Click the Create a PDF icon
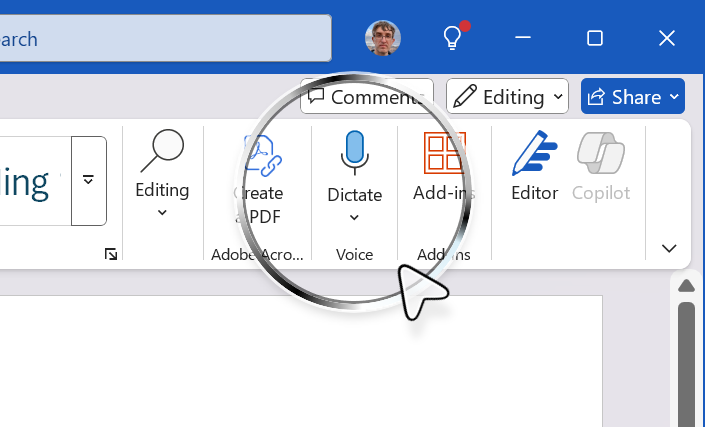 pos(258,155)
